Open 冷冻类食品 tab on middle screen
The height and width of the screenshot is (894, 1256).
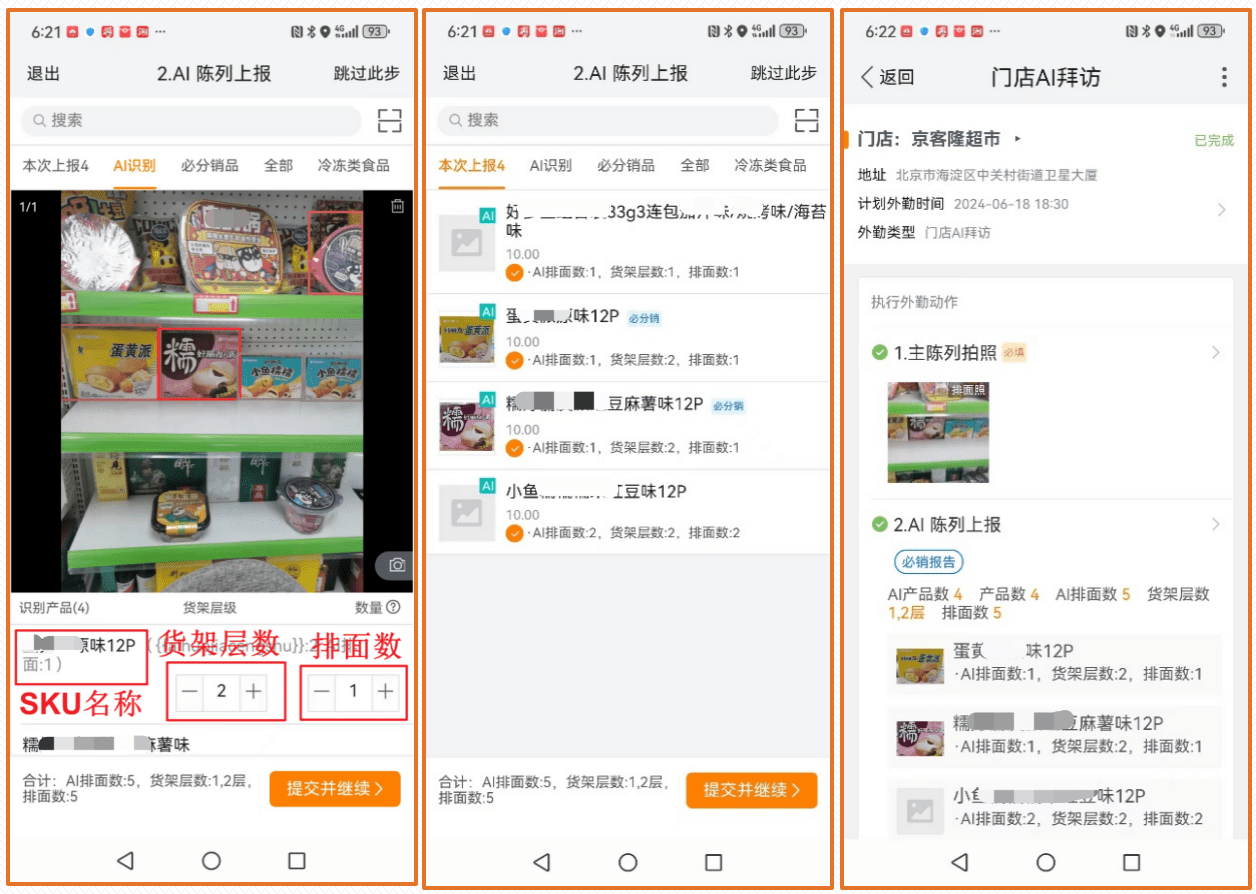[770, 165]
